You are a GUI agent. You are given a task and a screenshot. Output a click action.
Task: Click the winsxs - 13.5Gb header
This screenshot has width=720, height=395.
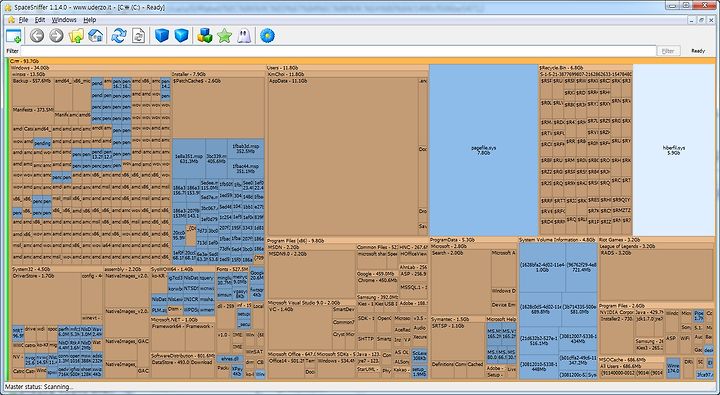[x=91, y=74]
